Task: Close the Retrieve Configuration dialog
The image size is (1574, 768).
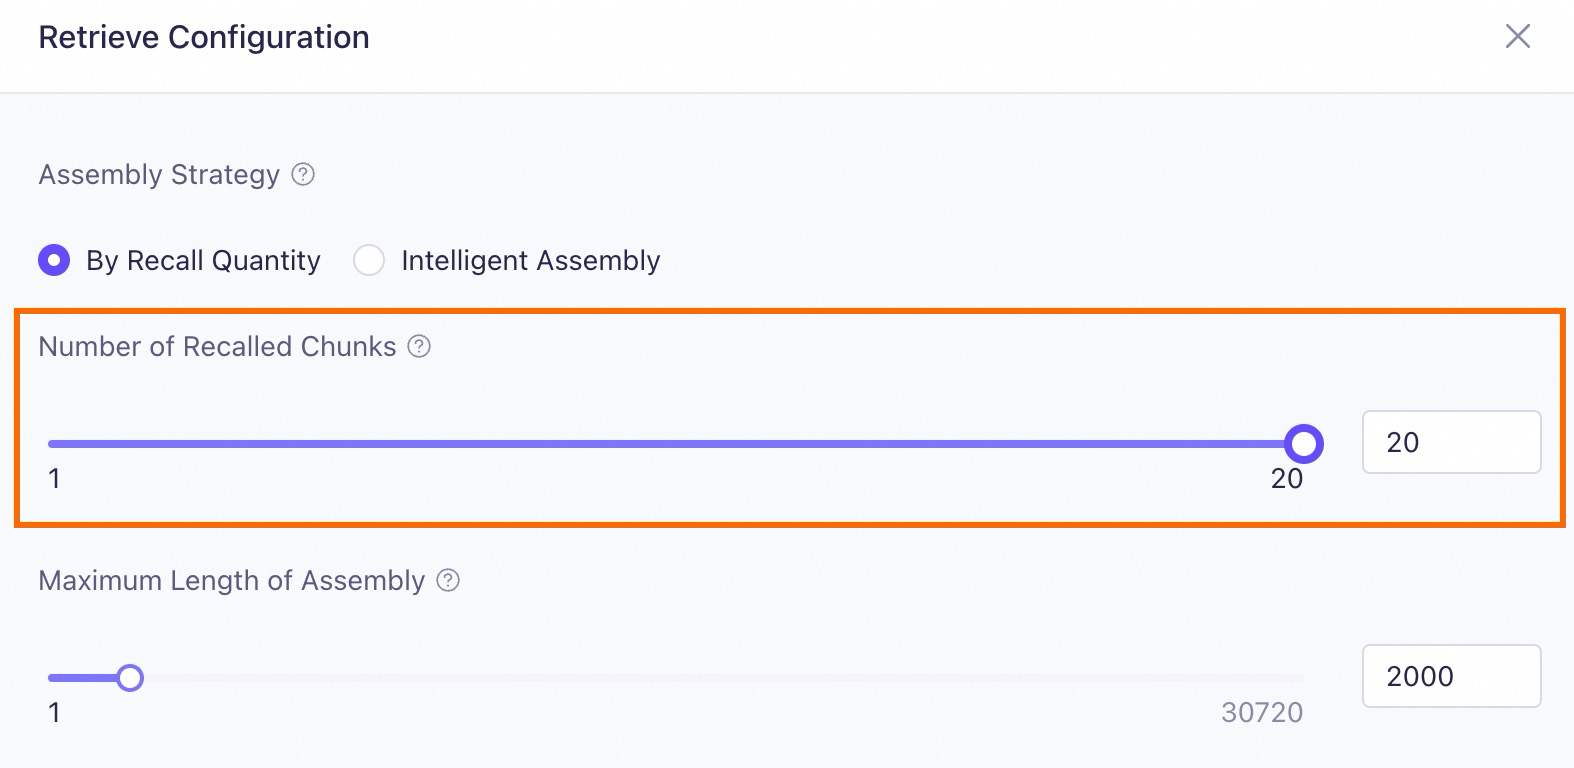Action: click(x=1517, y=37)
